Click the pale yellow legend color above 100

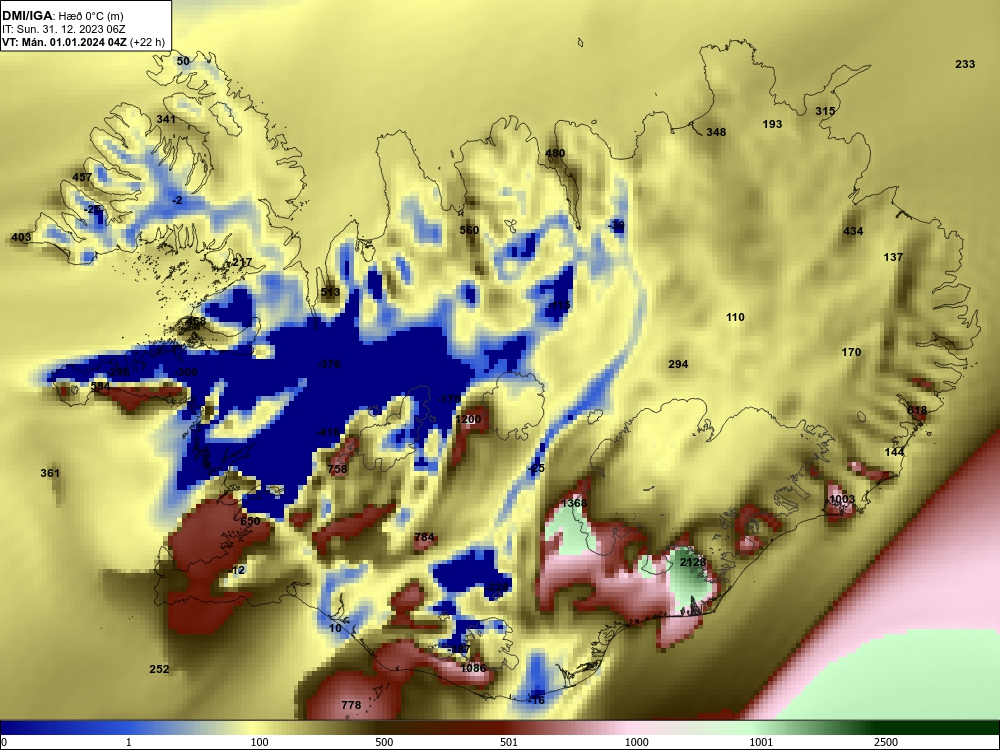pos(255,728)
